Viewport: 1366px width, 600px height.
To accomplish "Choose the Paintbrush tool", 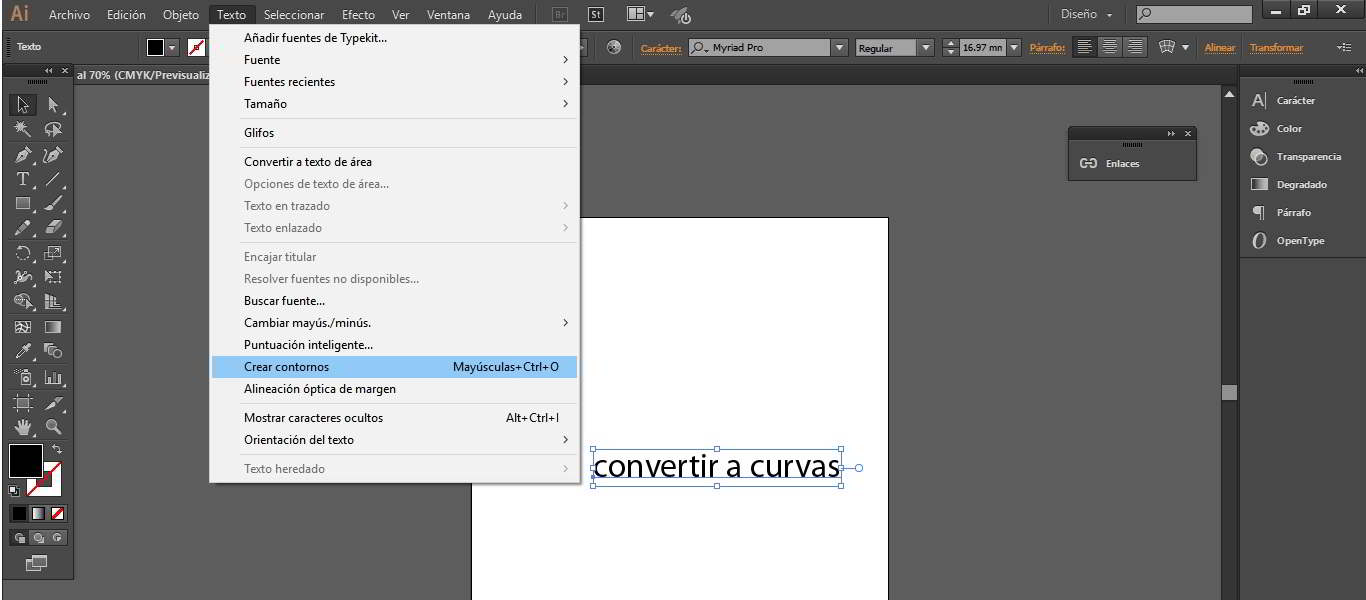I will (x=53, y=204).
